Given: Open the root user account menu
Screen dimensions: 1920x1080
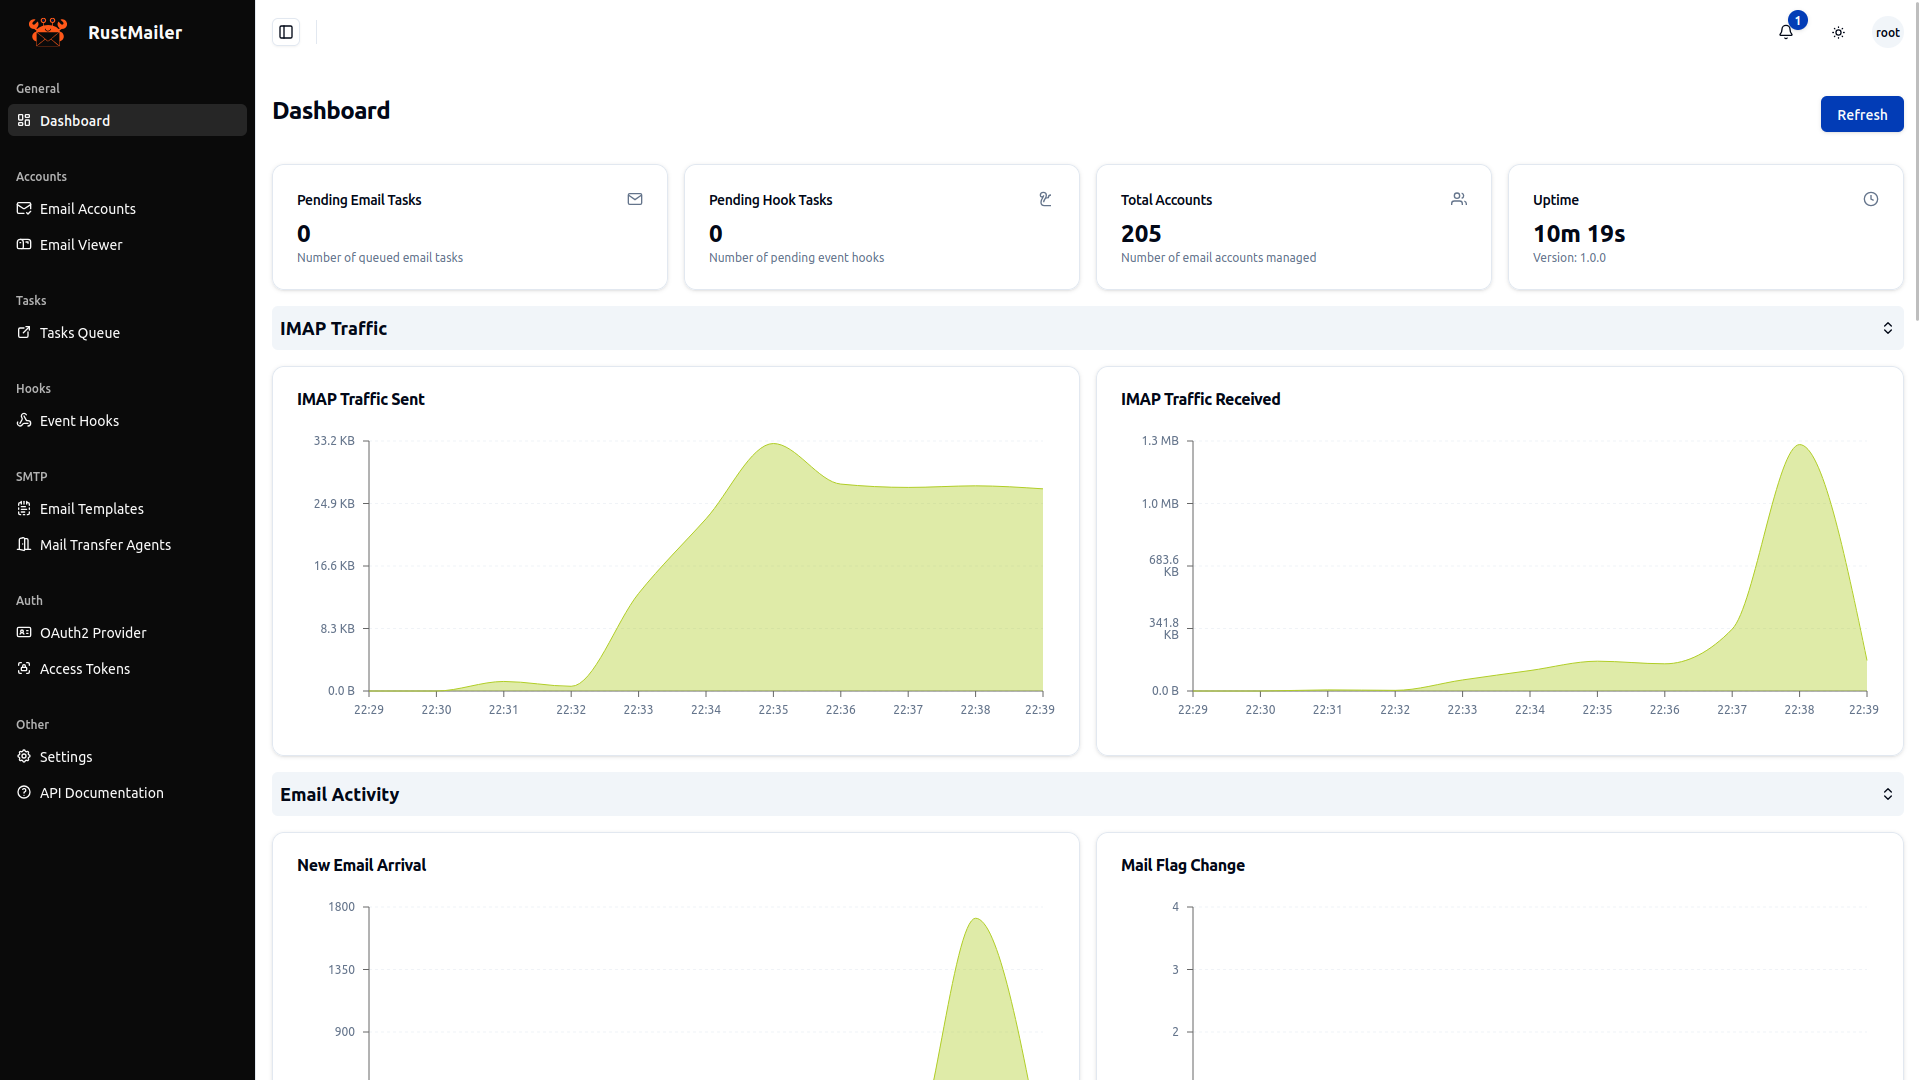Looking at the screenshot, I should click(x=1887, y=32).
